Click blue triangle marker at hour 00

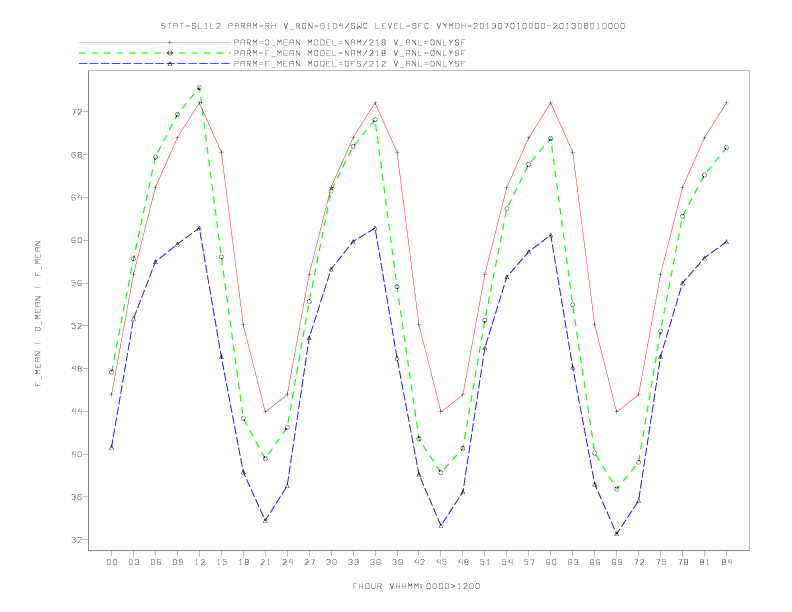(x=112, y=447)
